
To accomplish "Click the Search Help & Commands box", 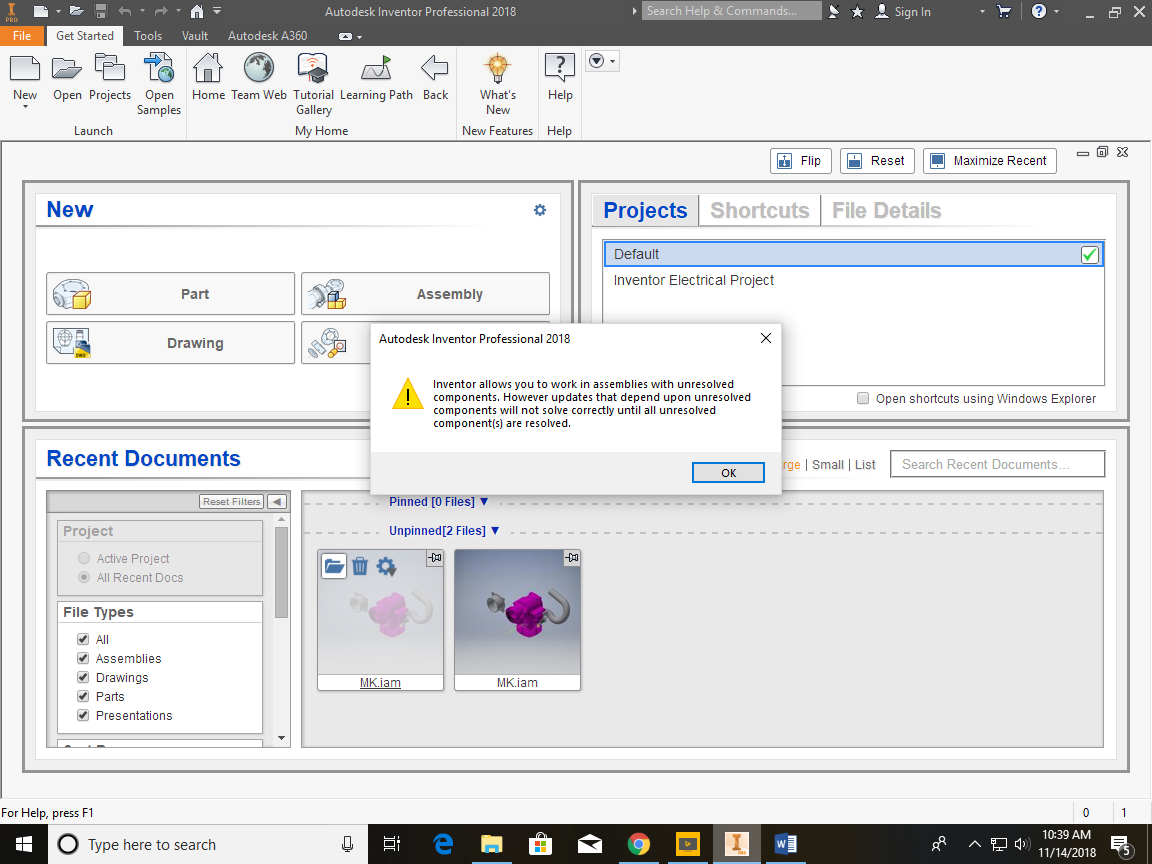I will click(731, 11).
